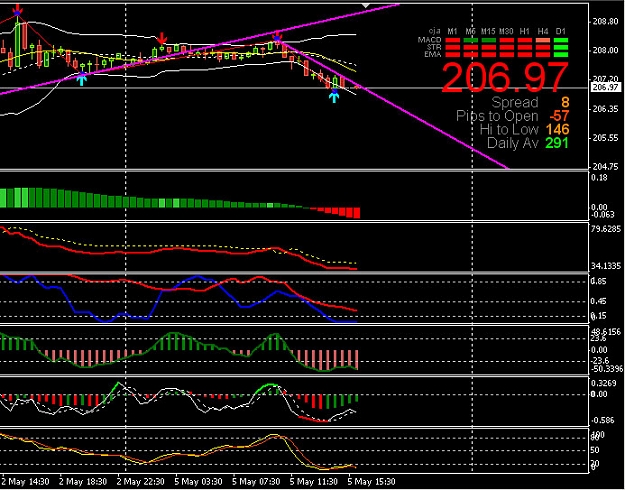
Task: Click the MACD M15 green signal block
Action: click(489, 40)
